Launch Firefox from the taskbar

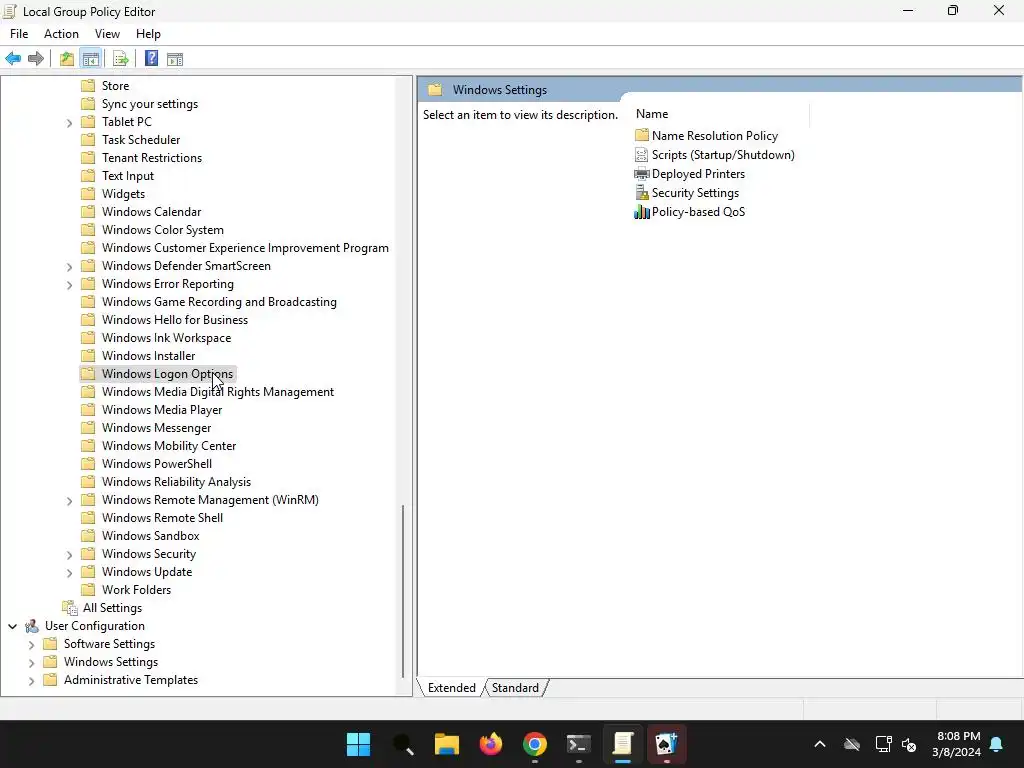pos(490,744)
